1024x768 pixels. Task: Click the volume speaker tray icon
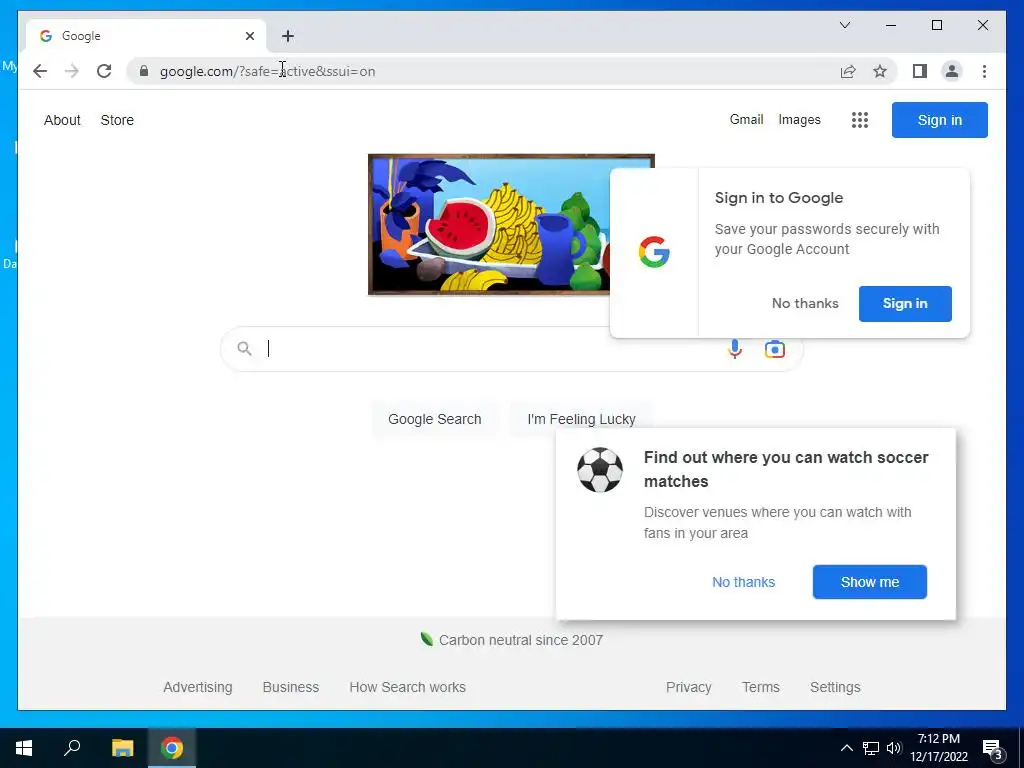pyautogui.click(x=894, y=748)
